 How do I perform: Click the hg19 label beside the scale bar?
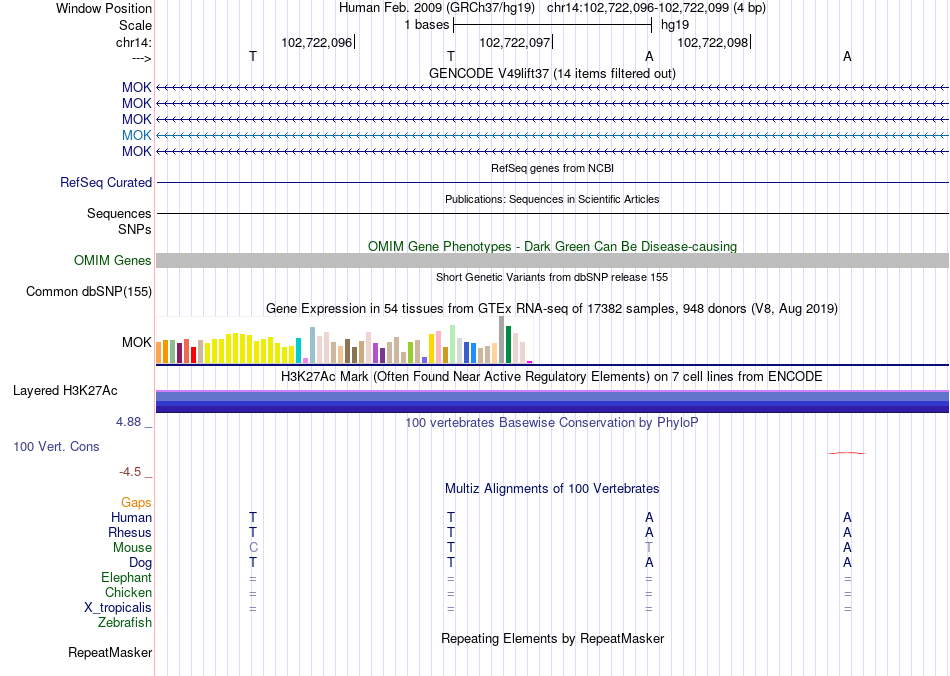674,25
